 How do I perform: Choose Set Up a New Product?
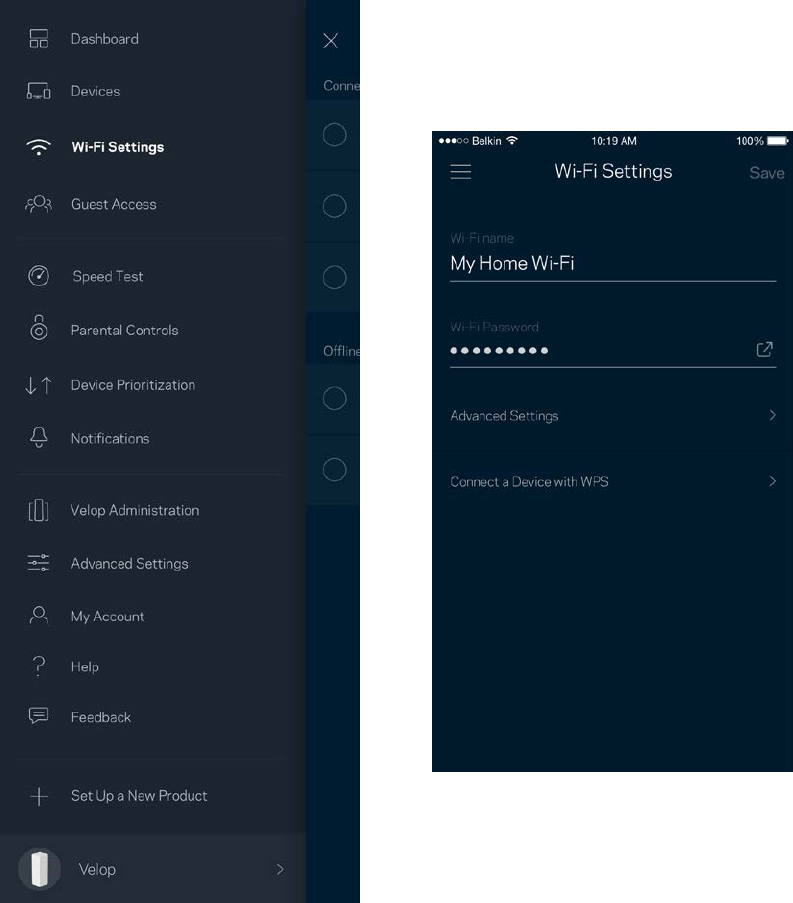(x=139, y=796)
